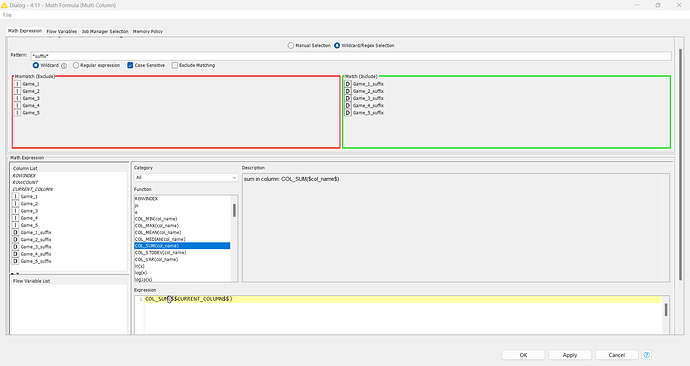The image size is (690, 366).
Task: Select Game_2 in the Mismatch (Exclude) list
Action: click(x=31, y=91)
